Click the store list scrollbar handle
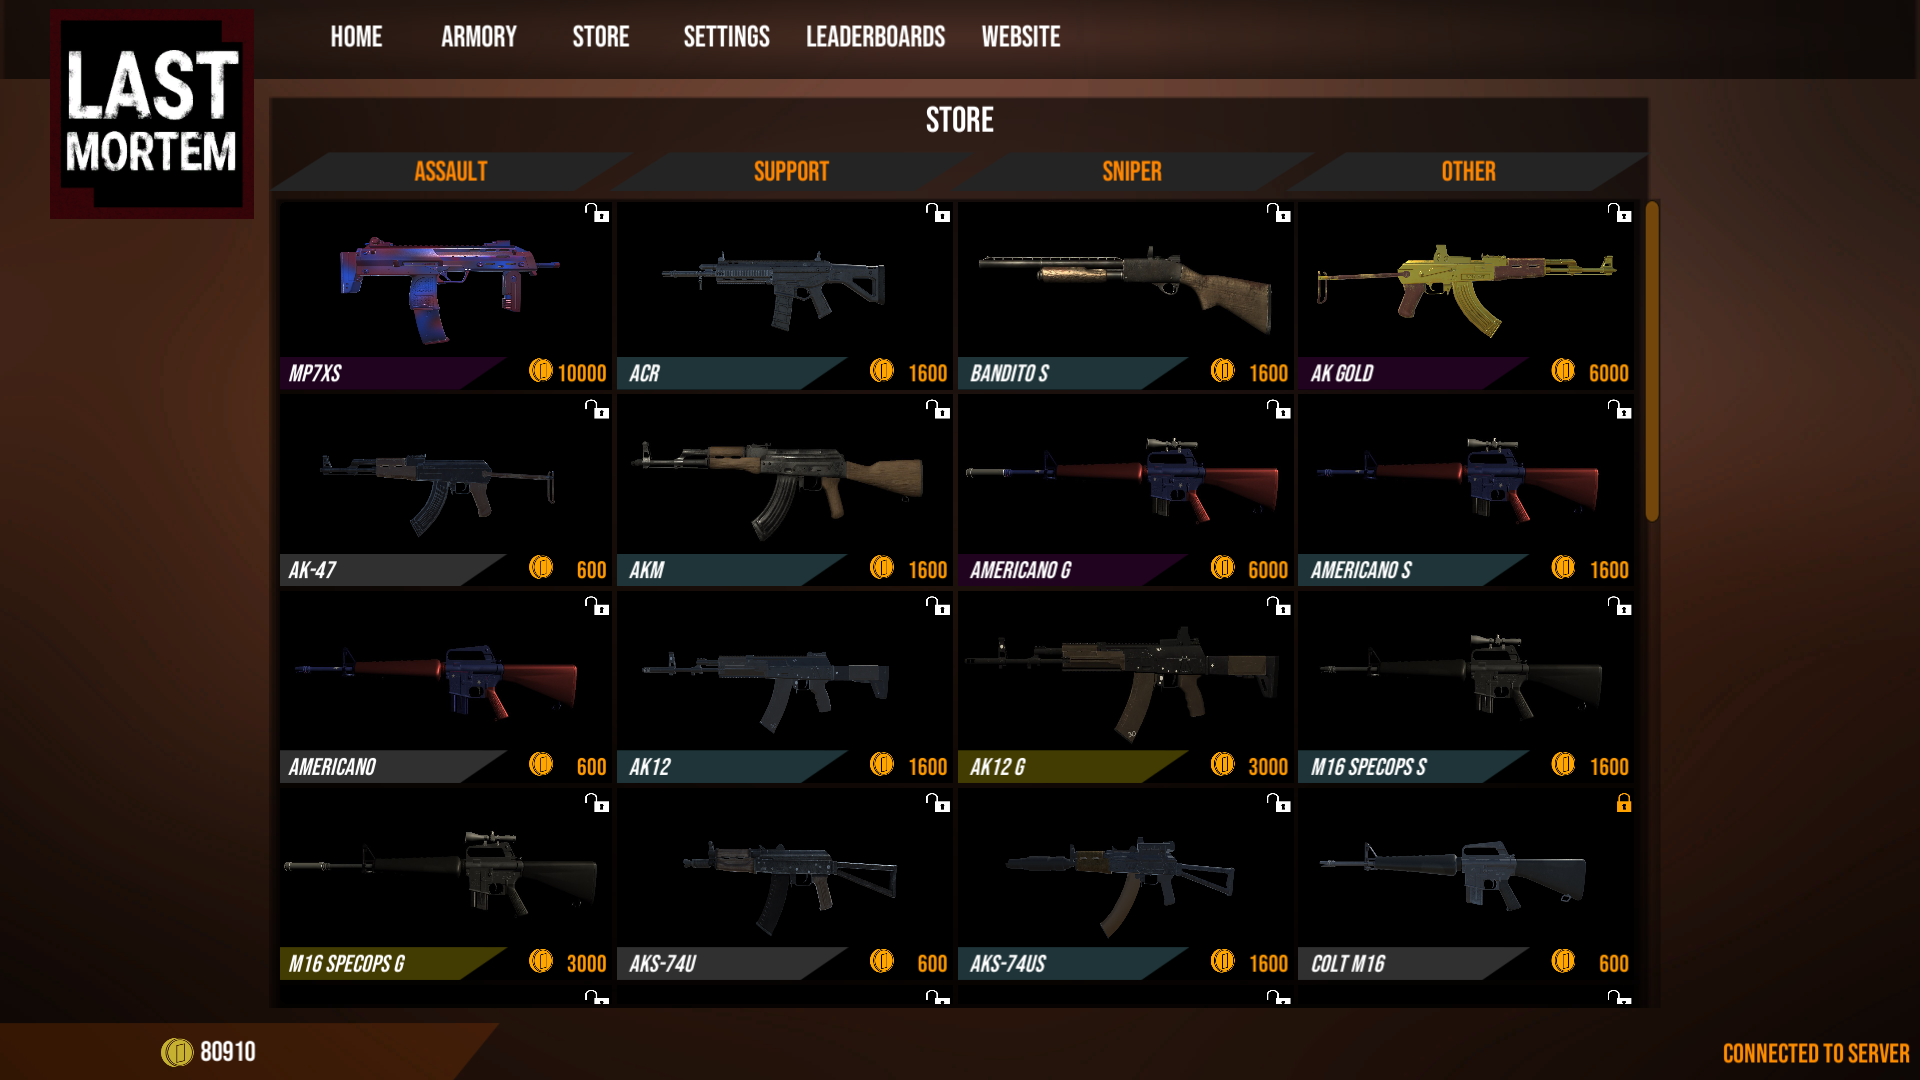 1652,361
